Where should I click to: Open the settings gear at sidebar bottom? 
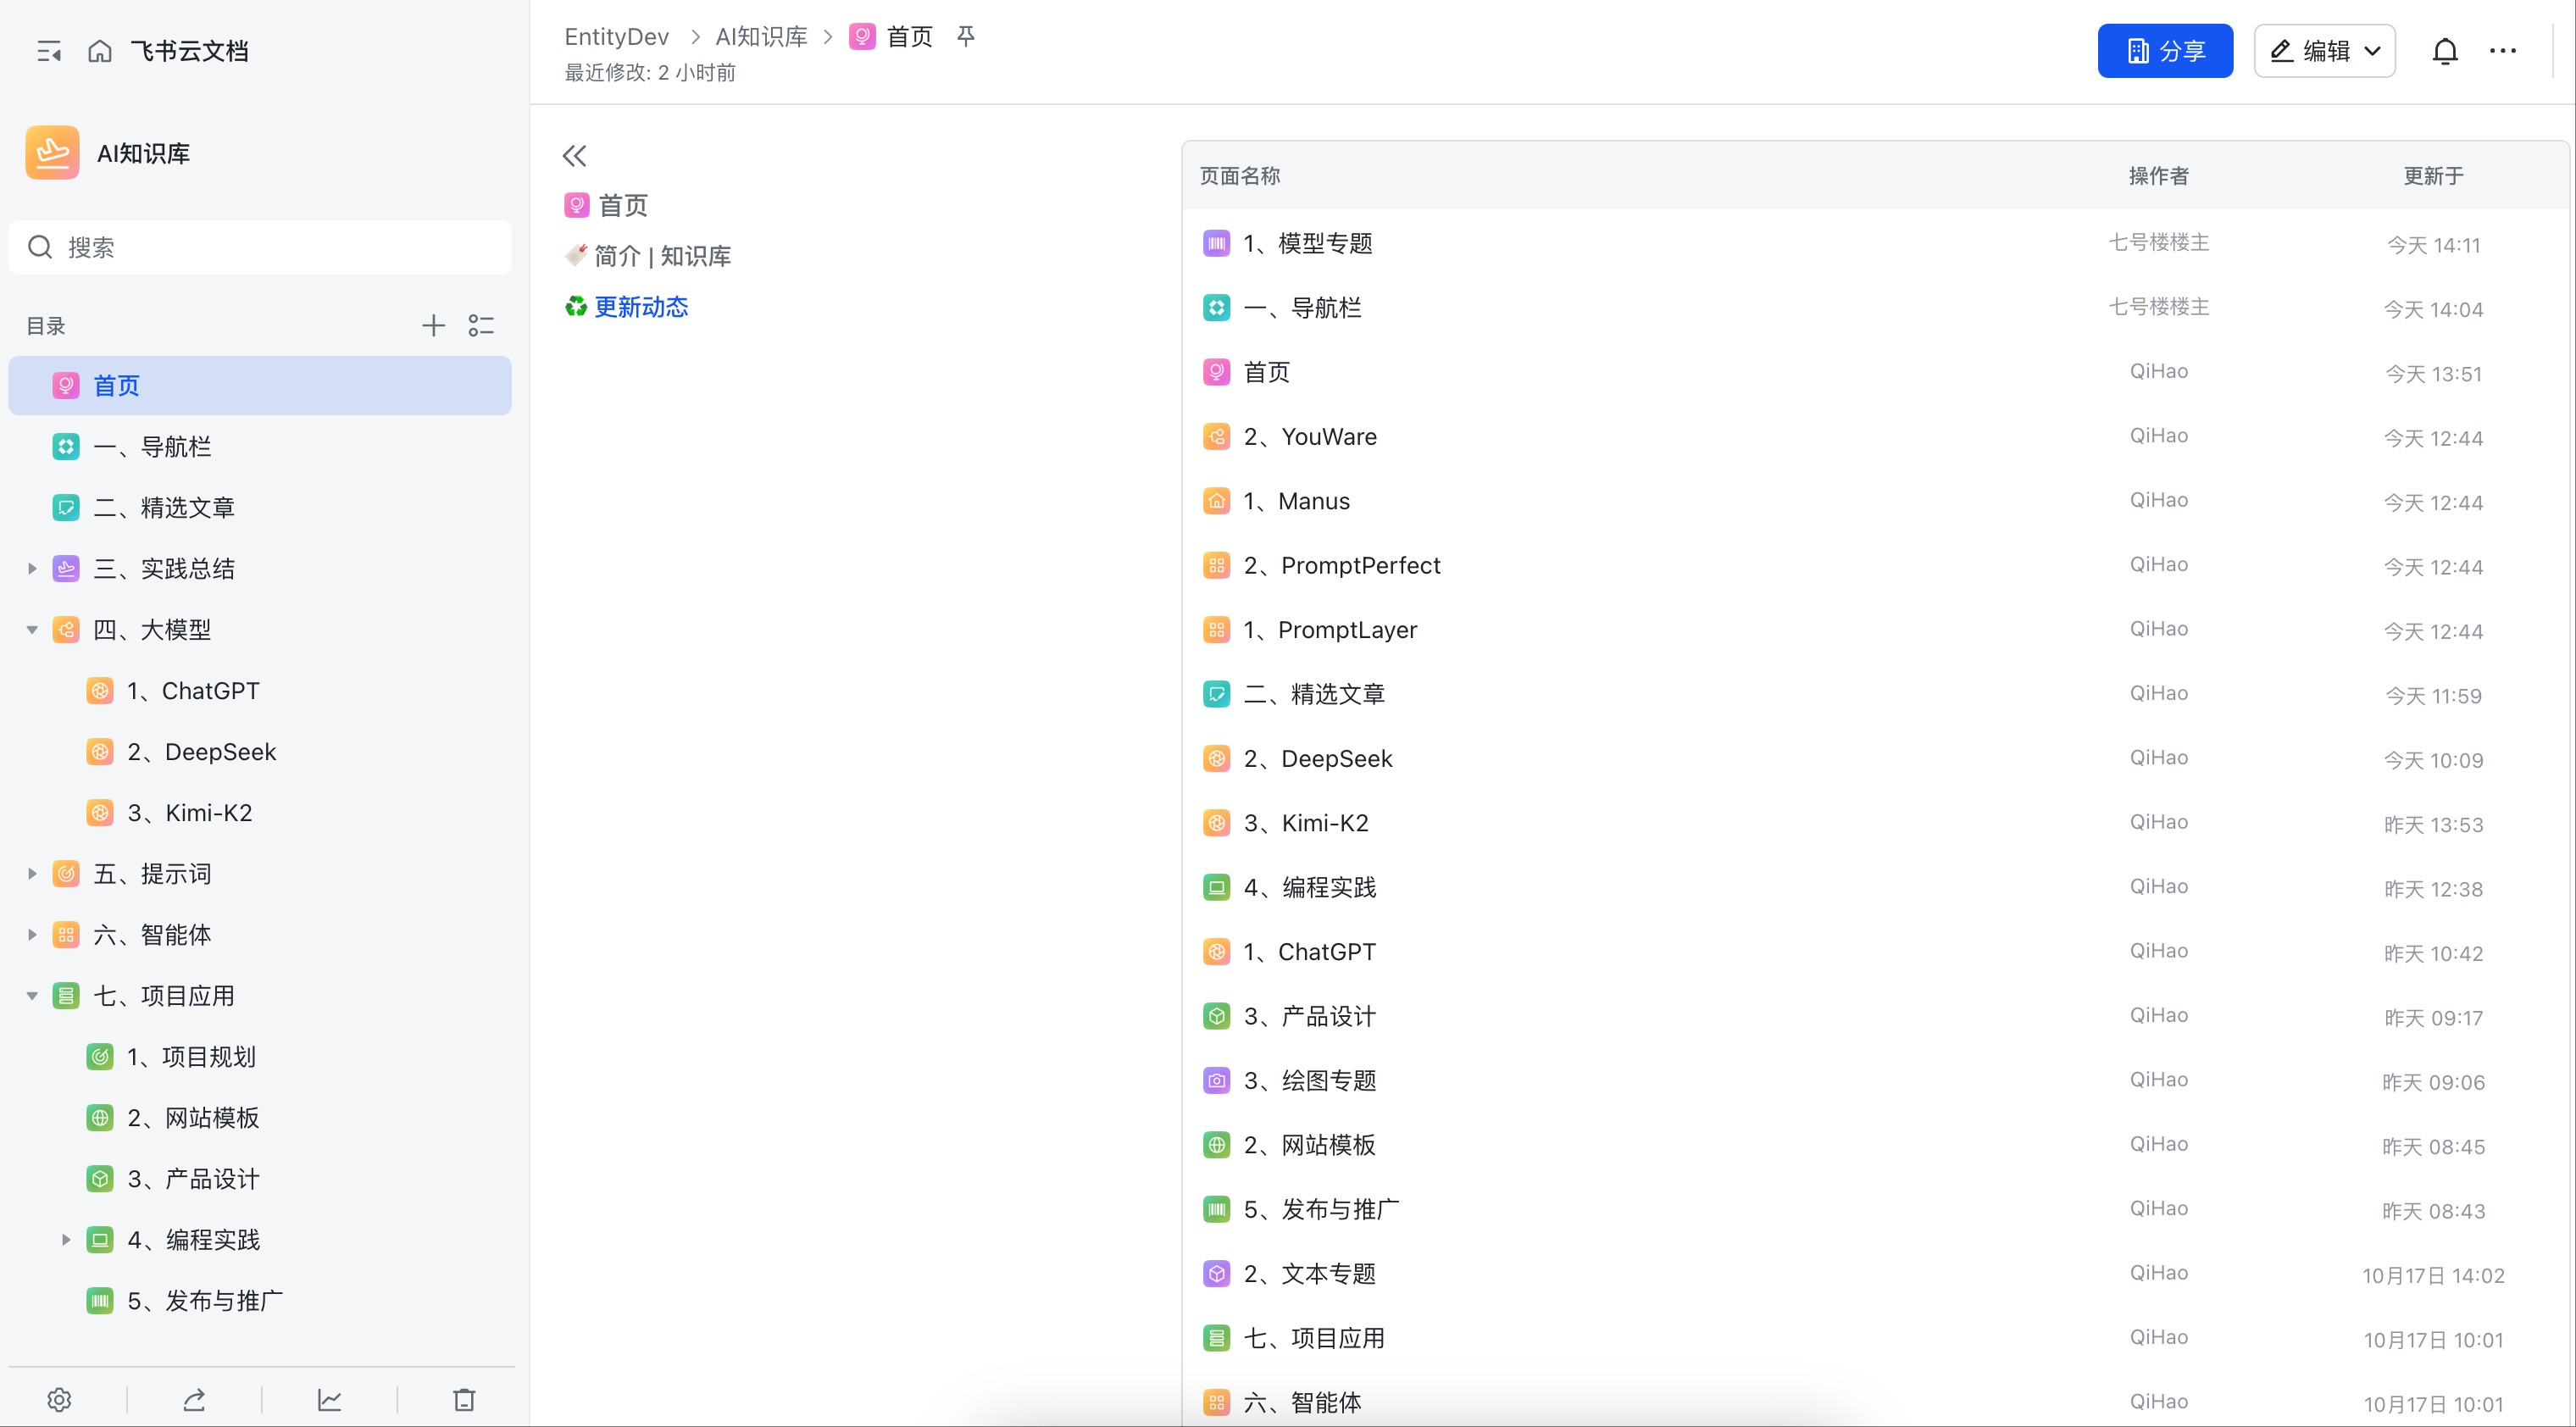click(59, 1399)
